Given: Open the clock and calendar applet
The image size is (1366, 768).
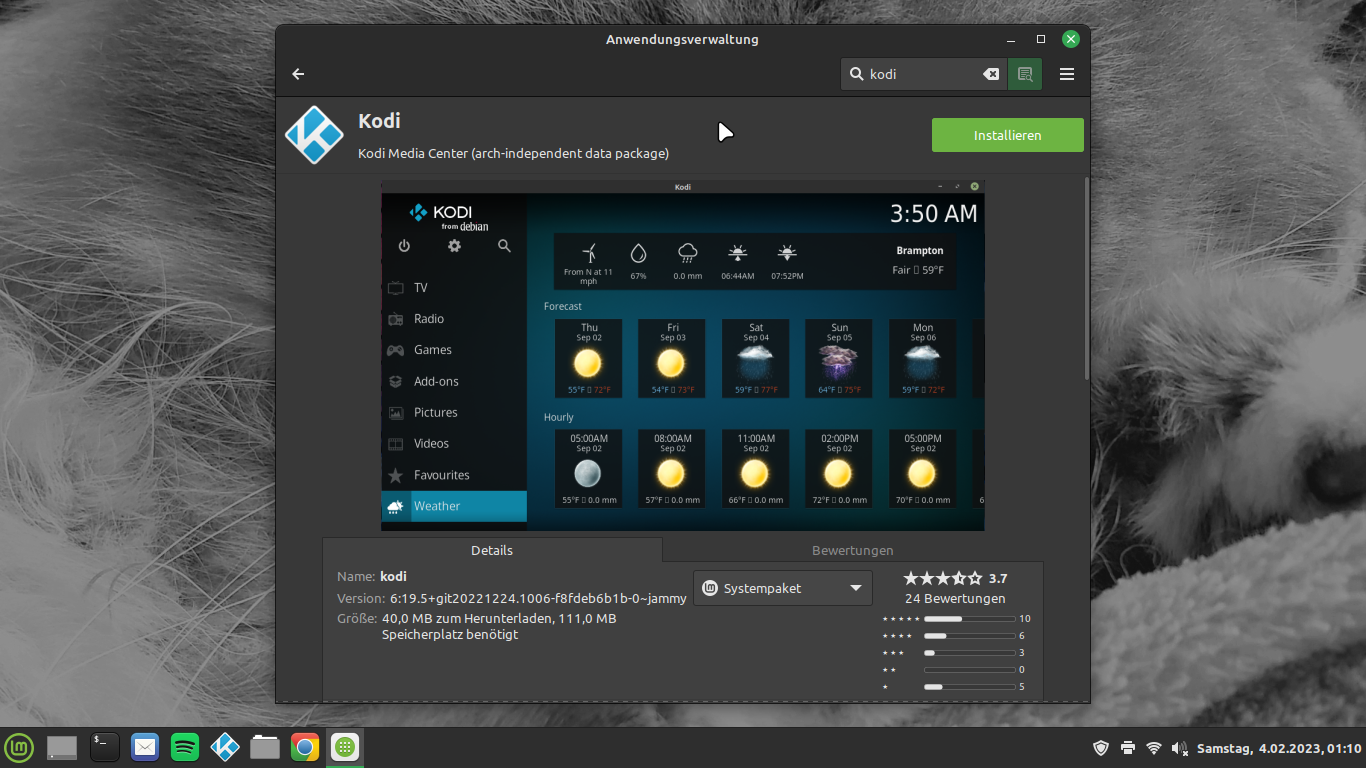Looking at the screenshot, I should click(1279, 748).
